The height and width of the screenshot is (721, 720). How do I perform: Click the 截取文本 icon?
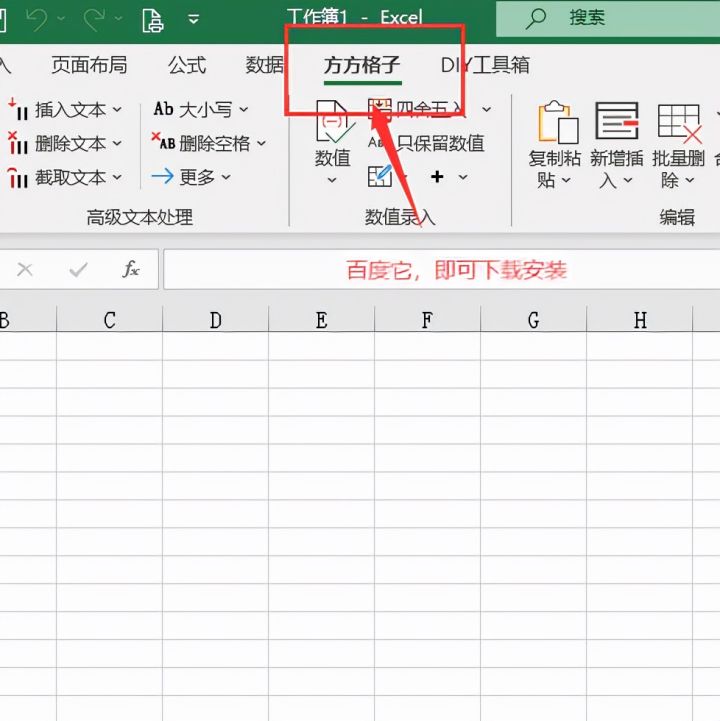click(x=18, y=177)
